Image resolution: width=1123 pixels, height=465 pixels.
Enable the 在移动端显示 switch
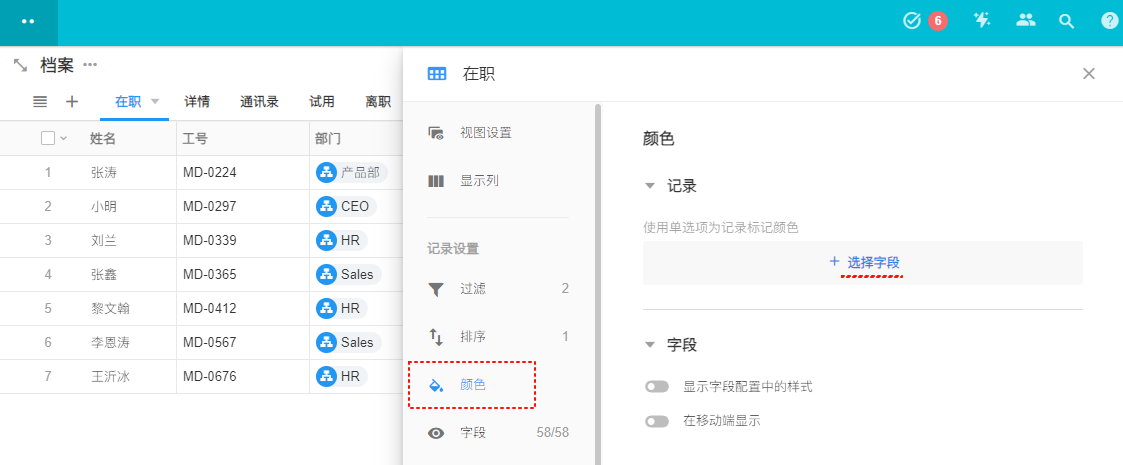pyautogui.click(x=657, y=421)
